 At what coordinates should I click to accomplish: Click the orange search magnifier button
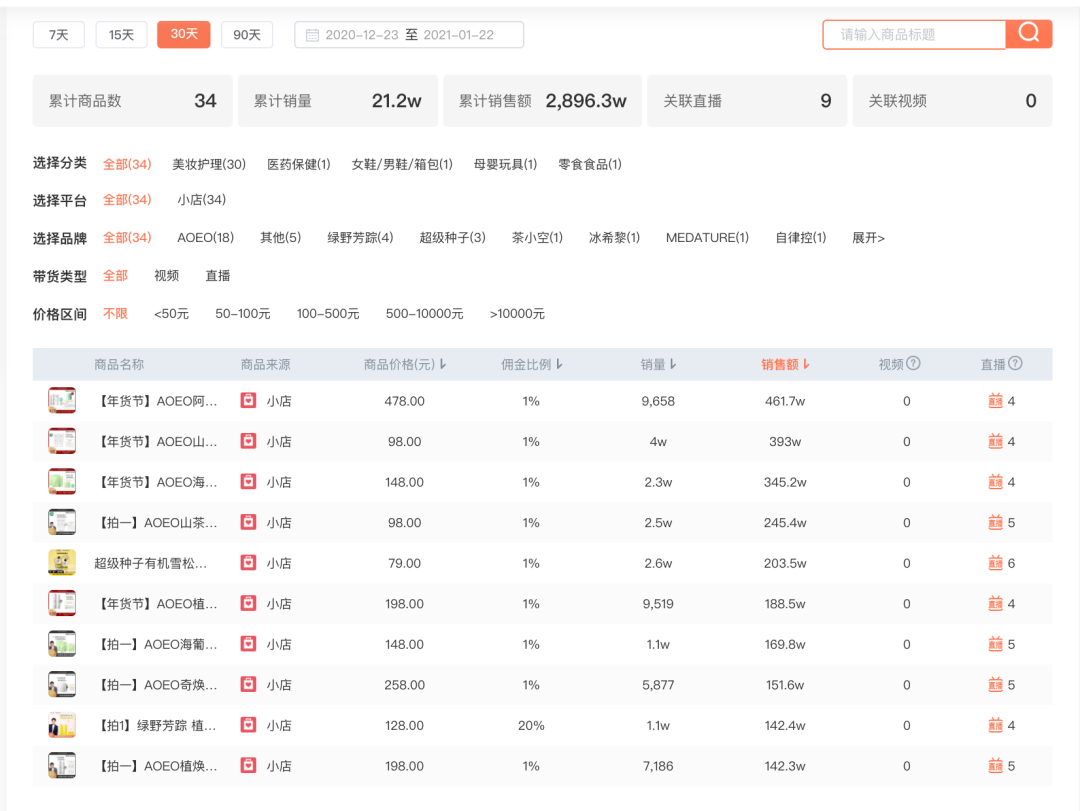tap(1028, 34)
